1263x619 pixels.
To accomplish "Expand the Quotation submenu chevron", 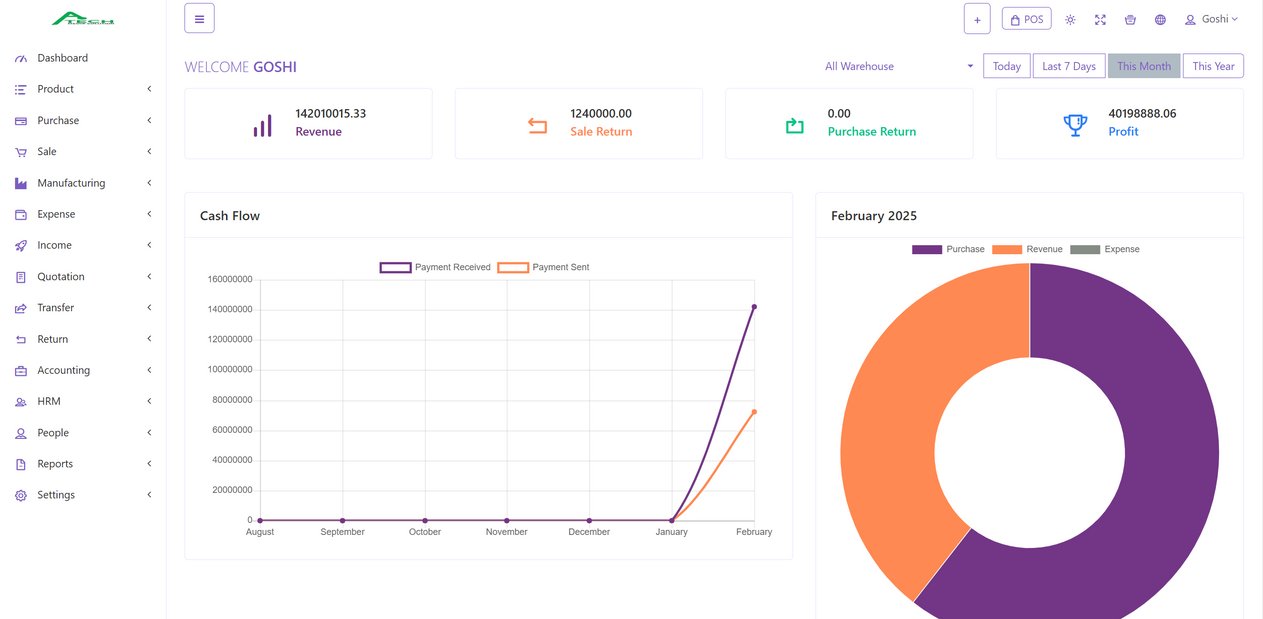I will click(x=149, y=277).
